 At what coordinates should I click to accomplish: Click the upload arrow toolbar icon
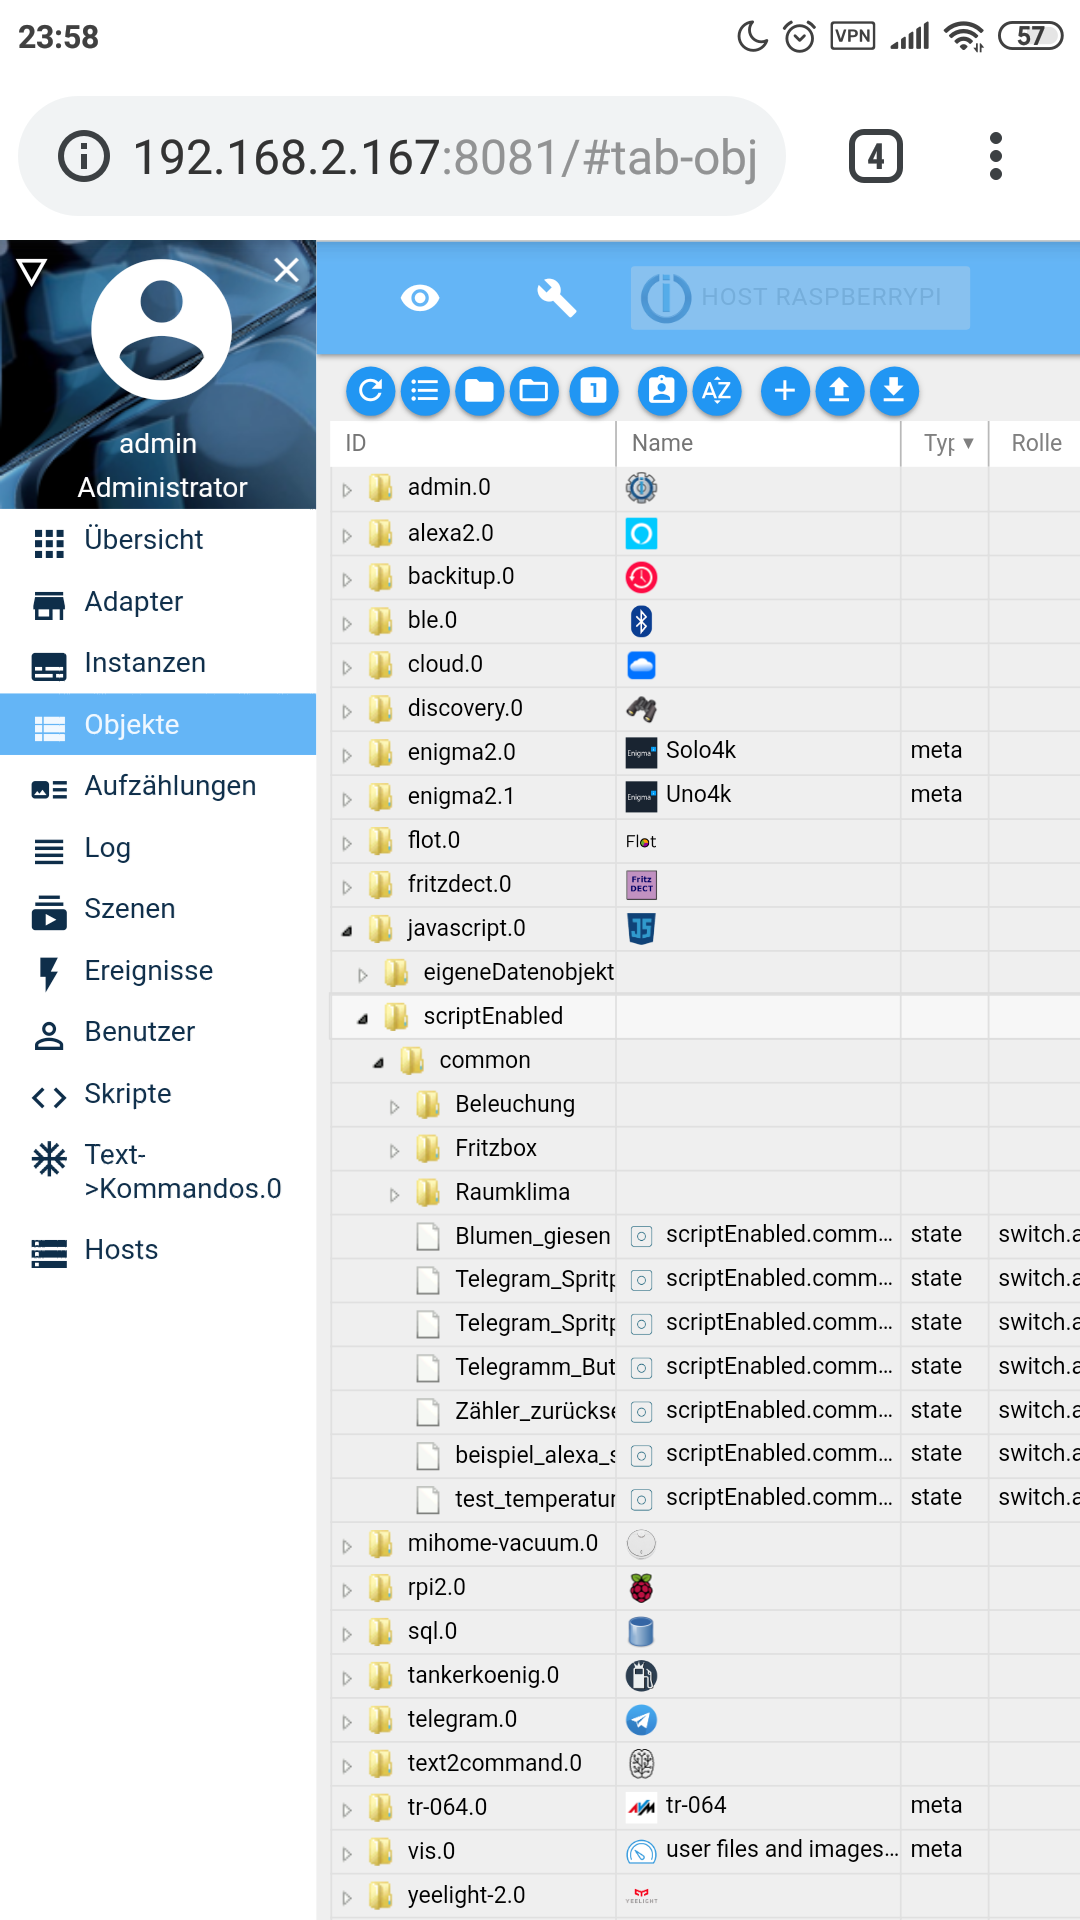(x=840, y=391)
